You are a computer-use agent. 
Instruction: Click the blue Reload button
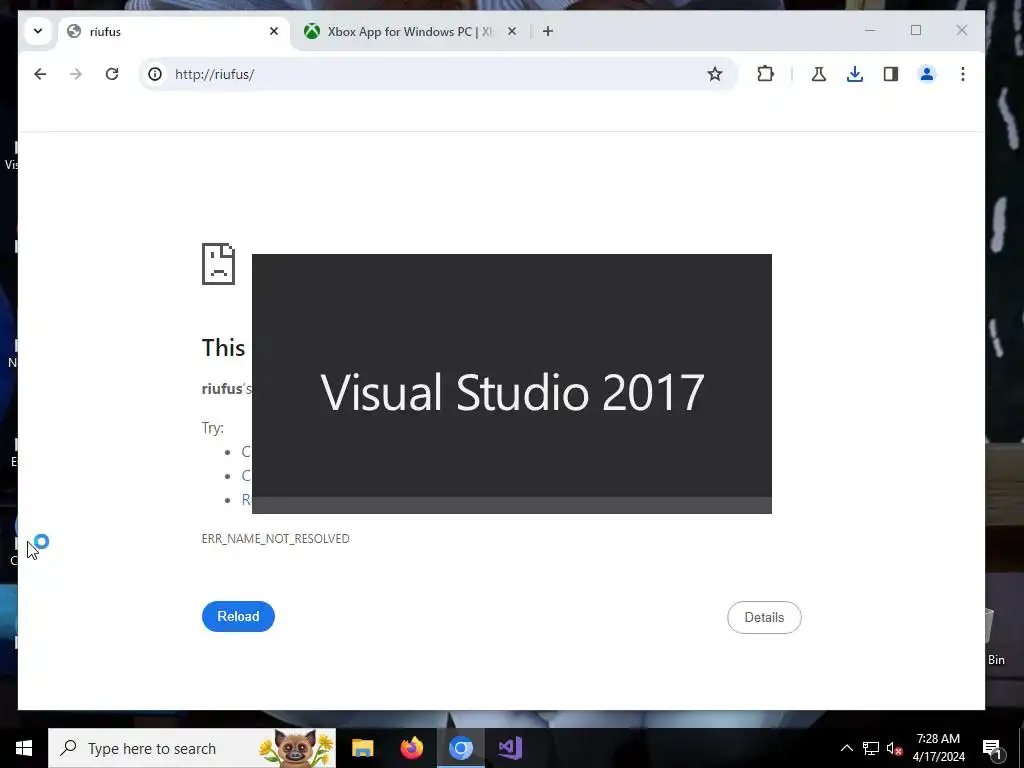[238, 616]
